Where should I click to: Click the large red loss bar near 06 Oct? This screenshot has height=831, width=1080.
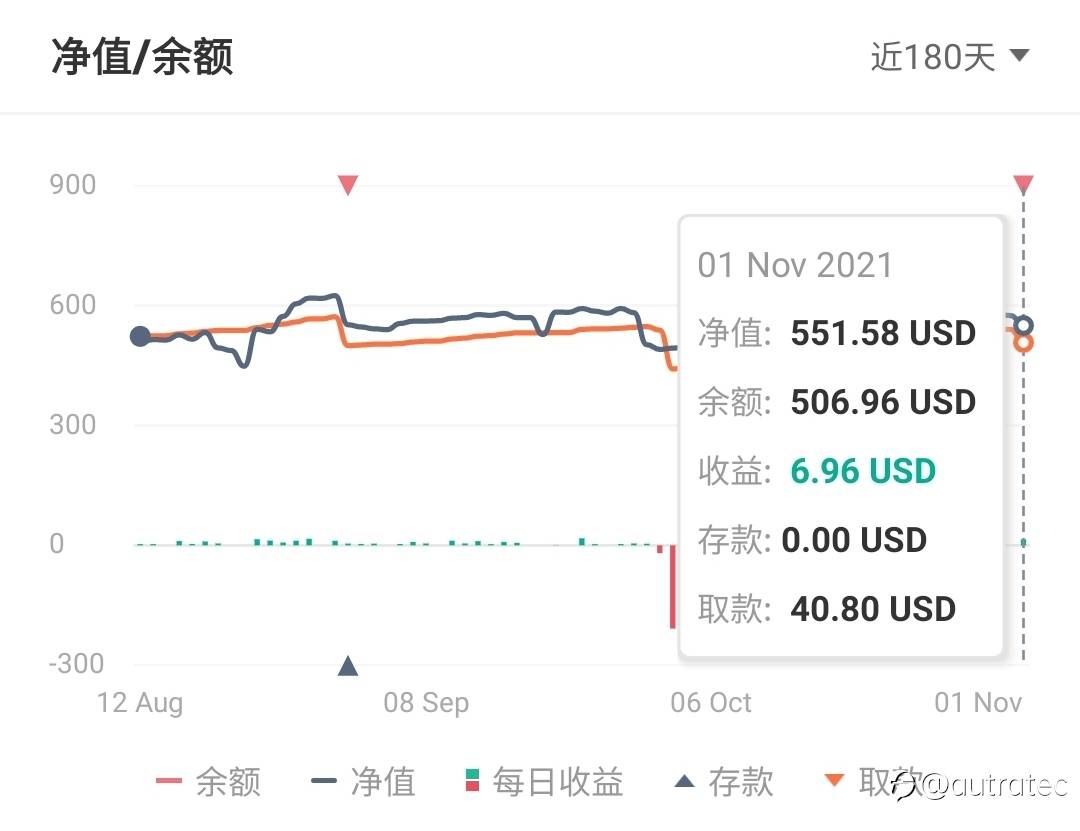pyautogui.click(x=673, y=586)
